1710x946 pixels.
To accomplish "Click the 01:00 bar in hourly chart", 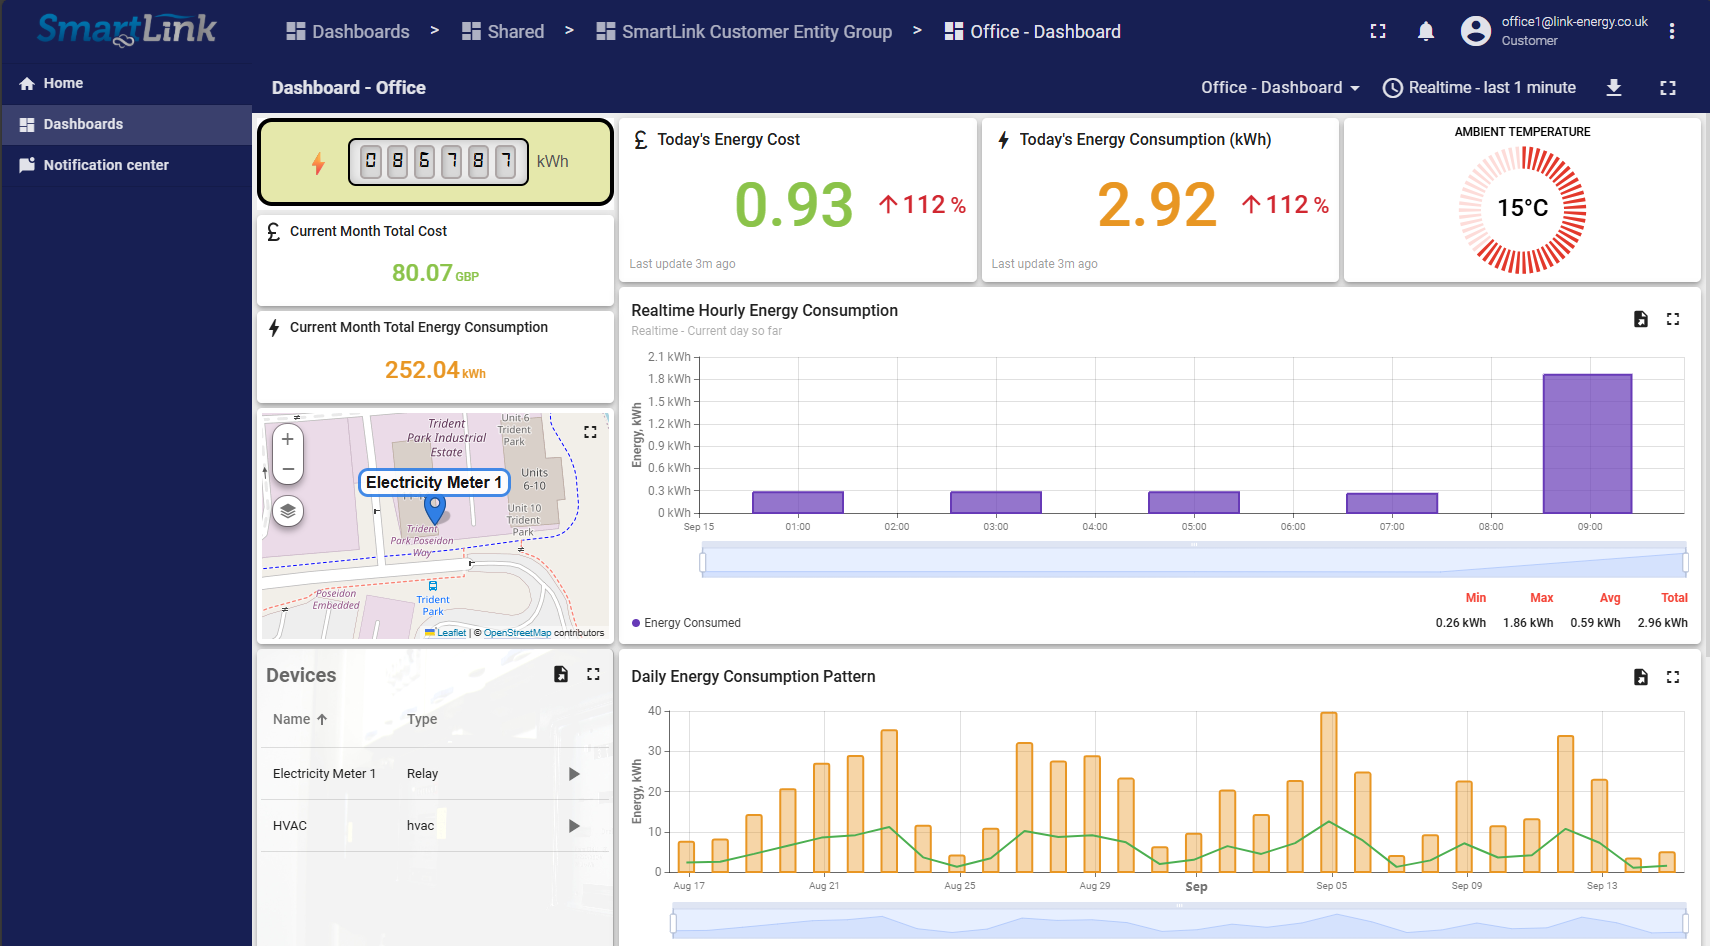I will click(x=798, y=502).
